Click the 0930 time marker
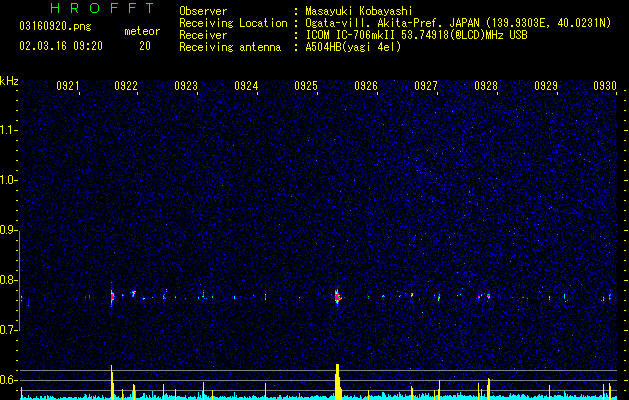 (x=605, y=85)
